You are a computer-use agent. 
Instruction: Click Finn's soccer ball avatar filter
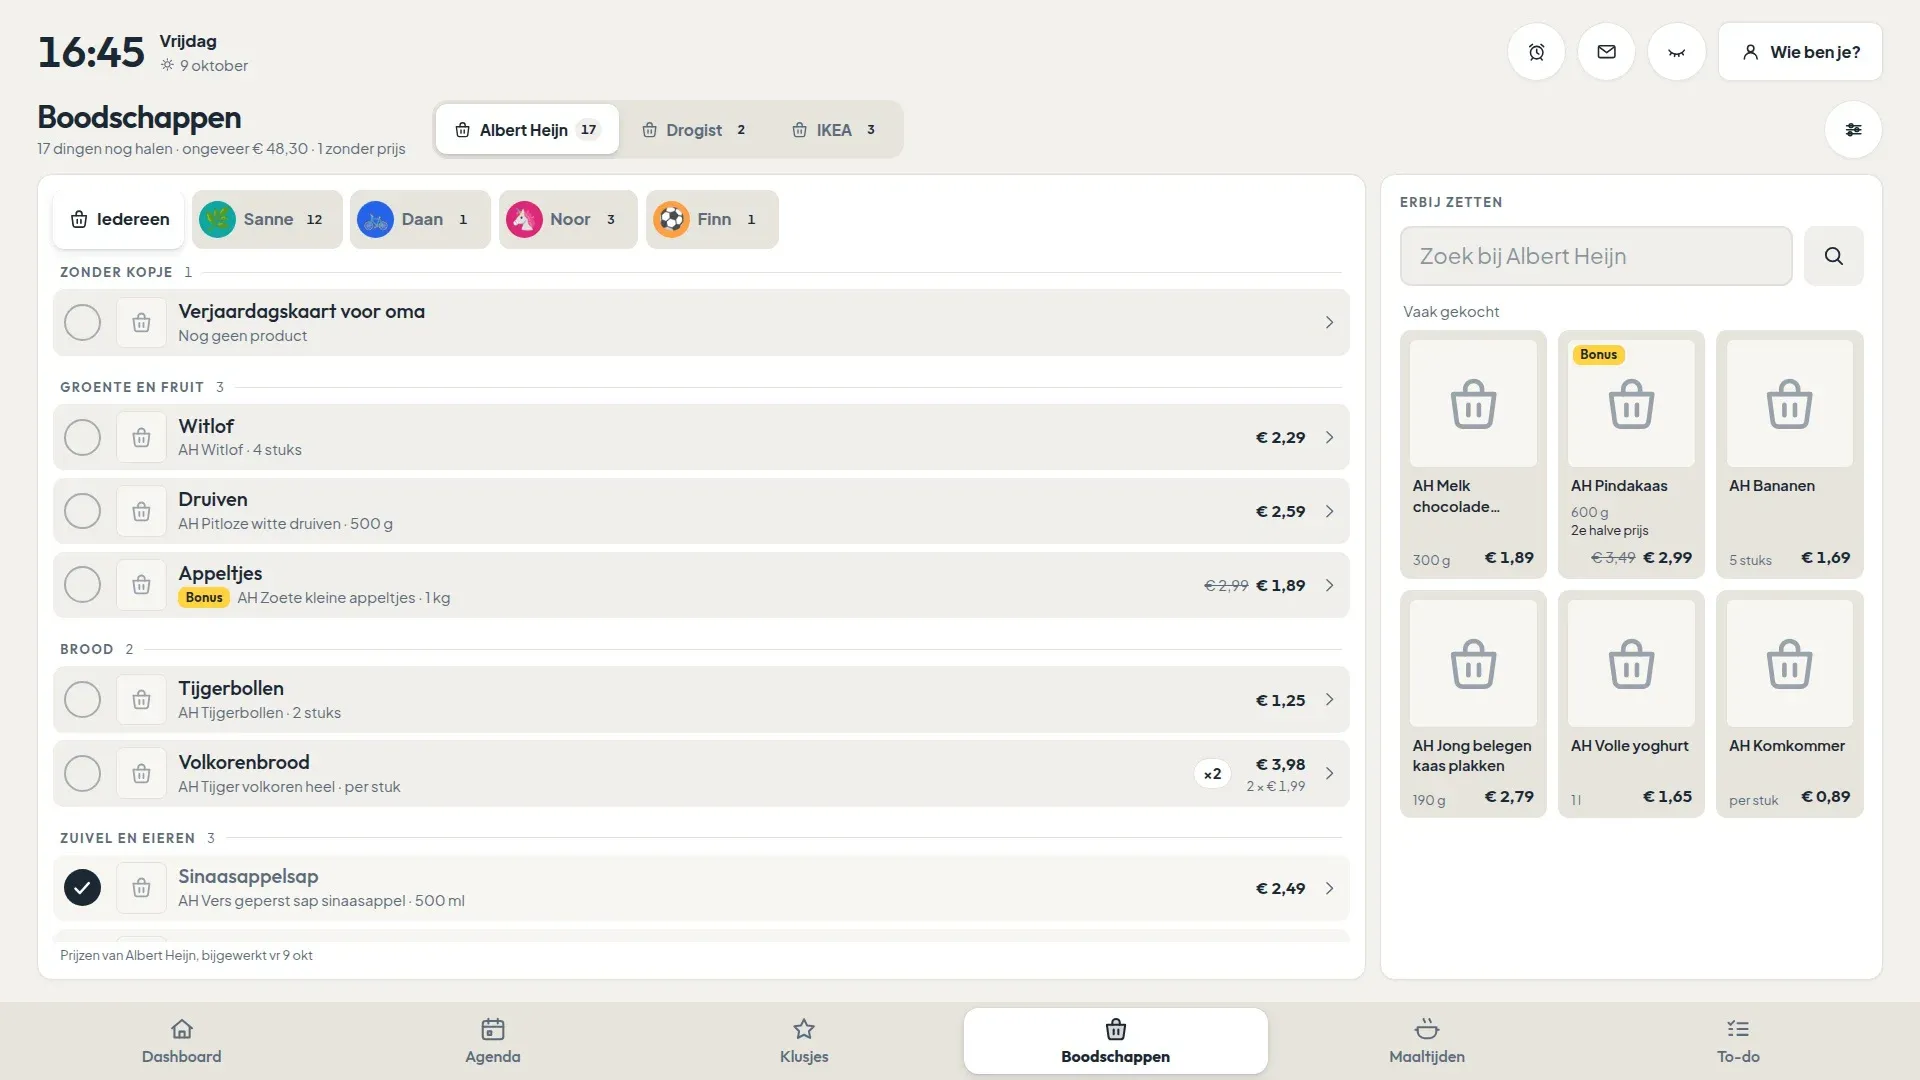tap(671, 219)
